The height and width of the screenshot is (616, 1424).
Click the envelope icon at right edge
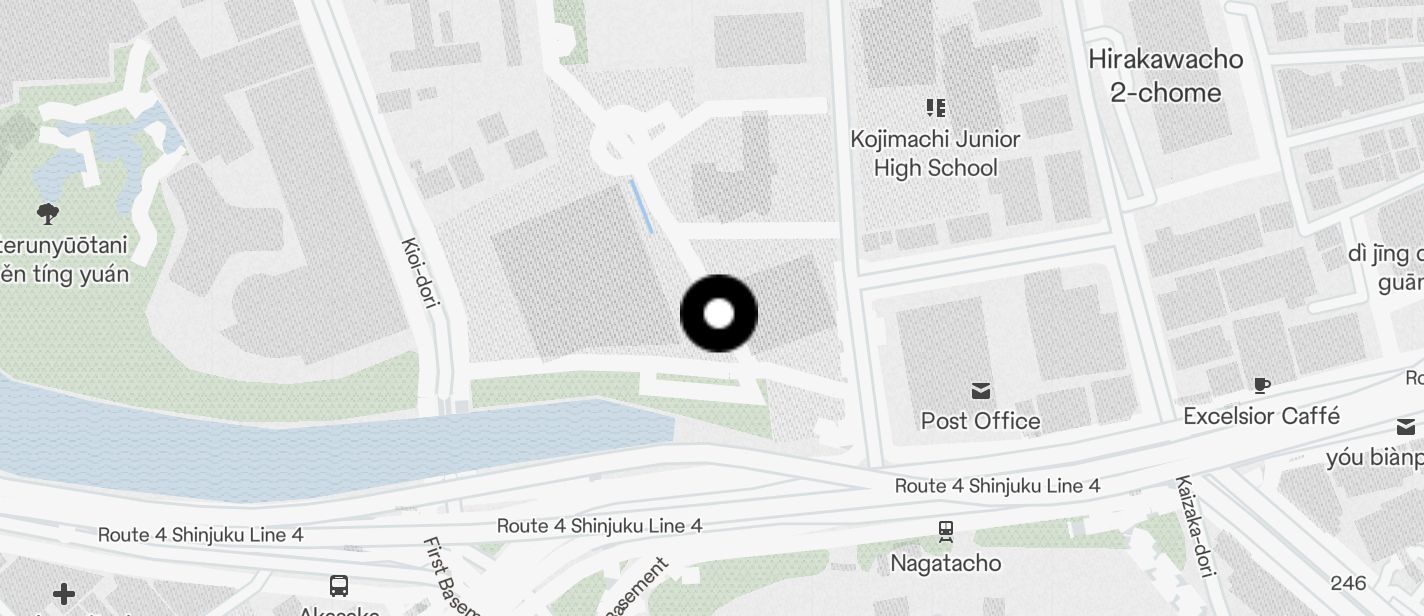(1407, 427)
